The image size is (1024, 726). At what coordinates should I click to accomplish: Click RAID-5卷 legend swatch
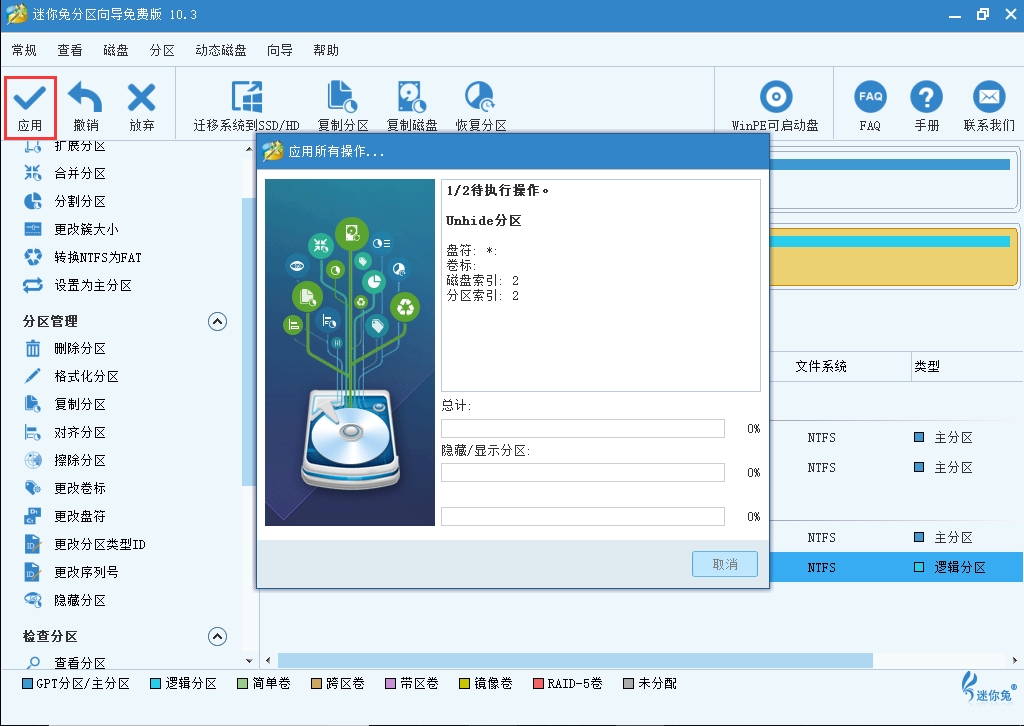pyautogui.click(x=539, y=684)
